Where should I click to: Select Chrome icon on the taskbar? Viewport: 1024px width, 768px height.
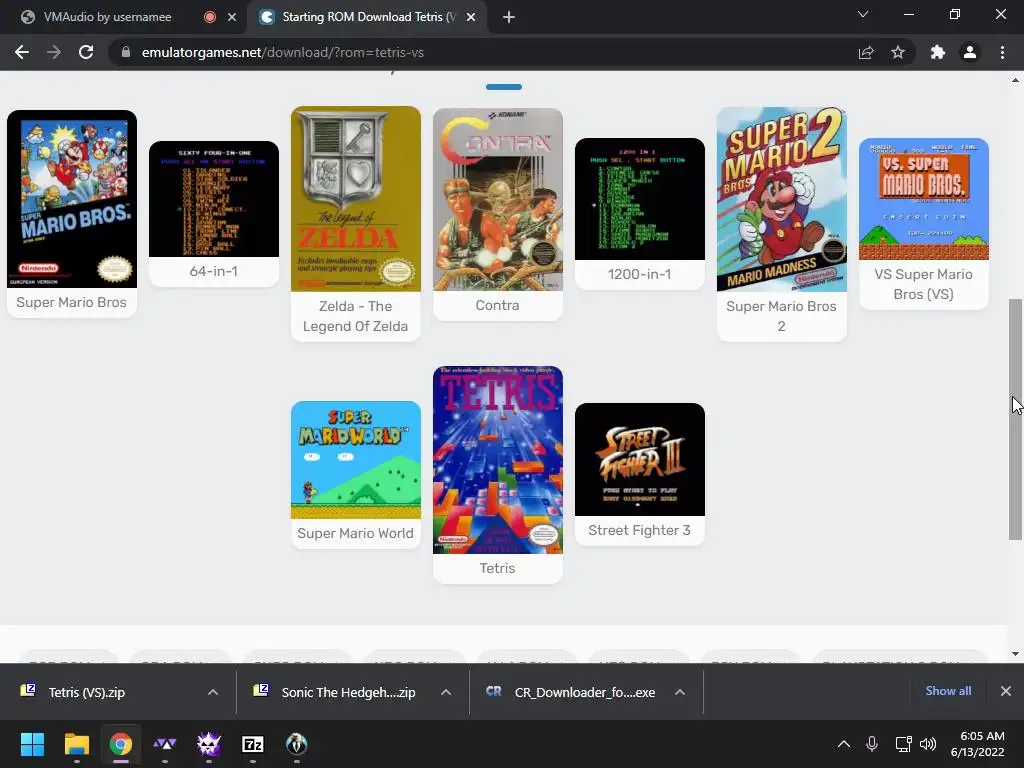[x=121, y=744]
